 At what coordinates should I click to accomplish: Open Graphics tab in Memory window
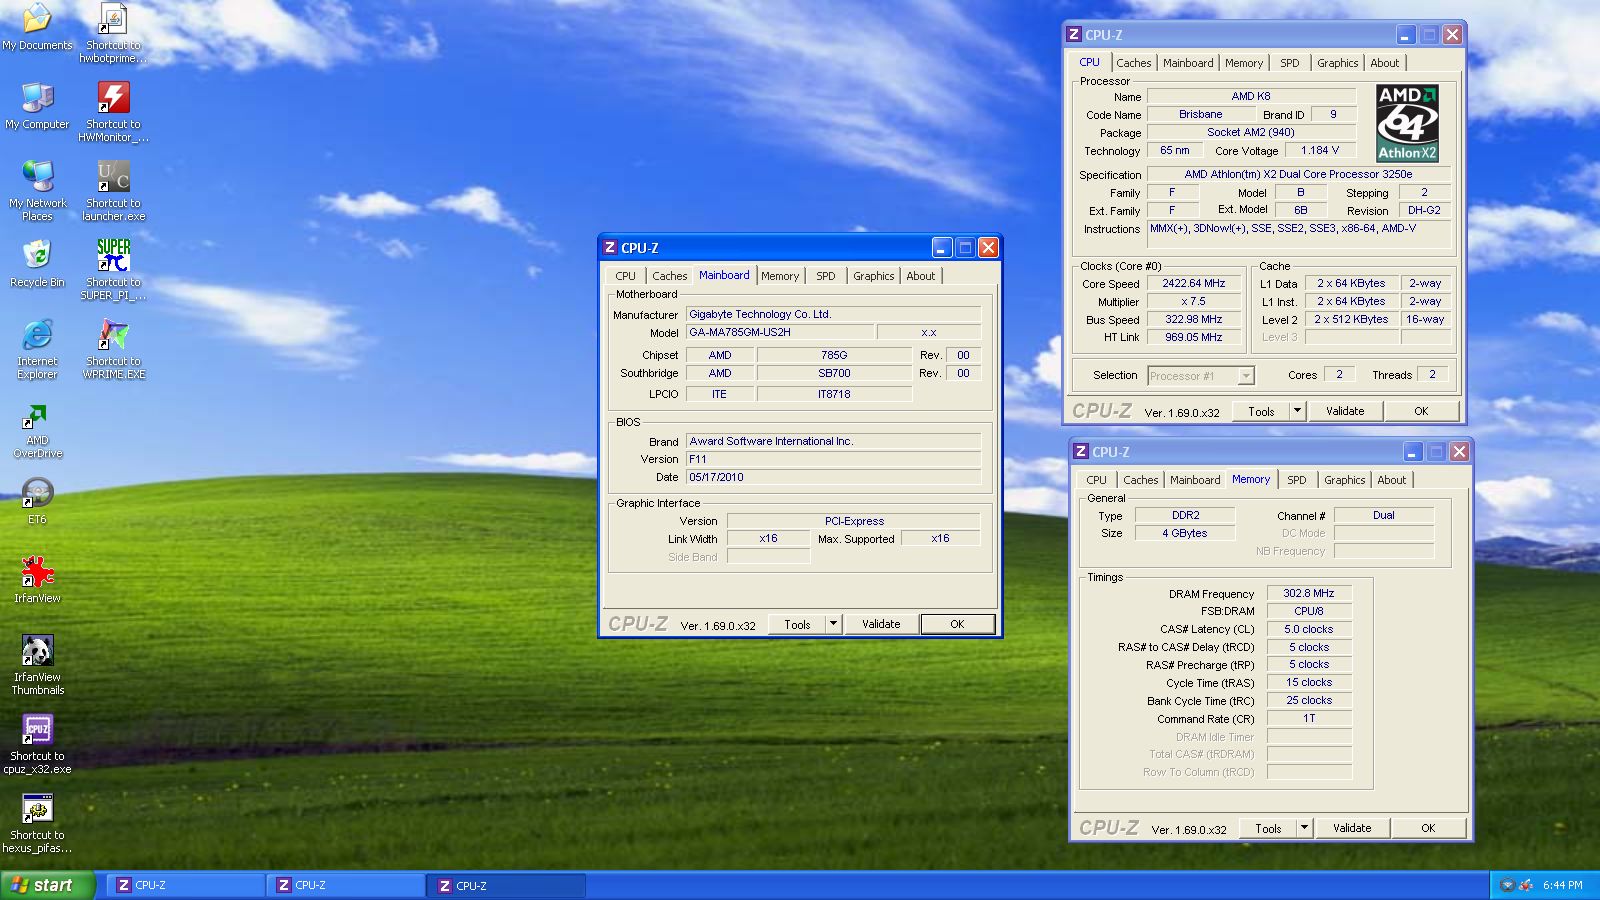pyautogui.click(x=1344, y=480)
